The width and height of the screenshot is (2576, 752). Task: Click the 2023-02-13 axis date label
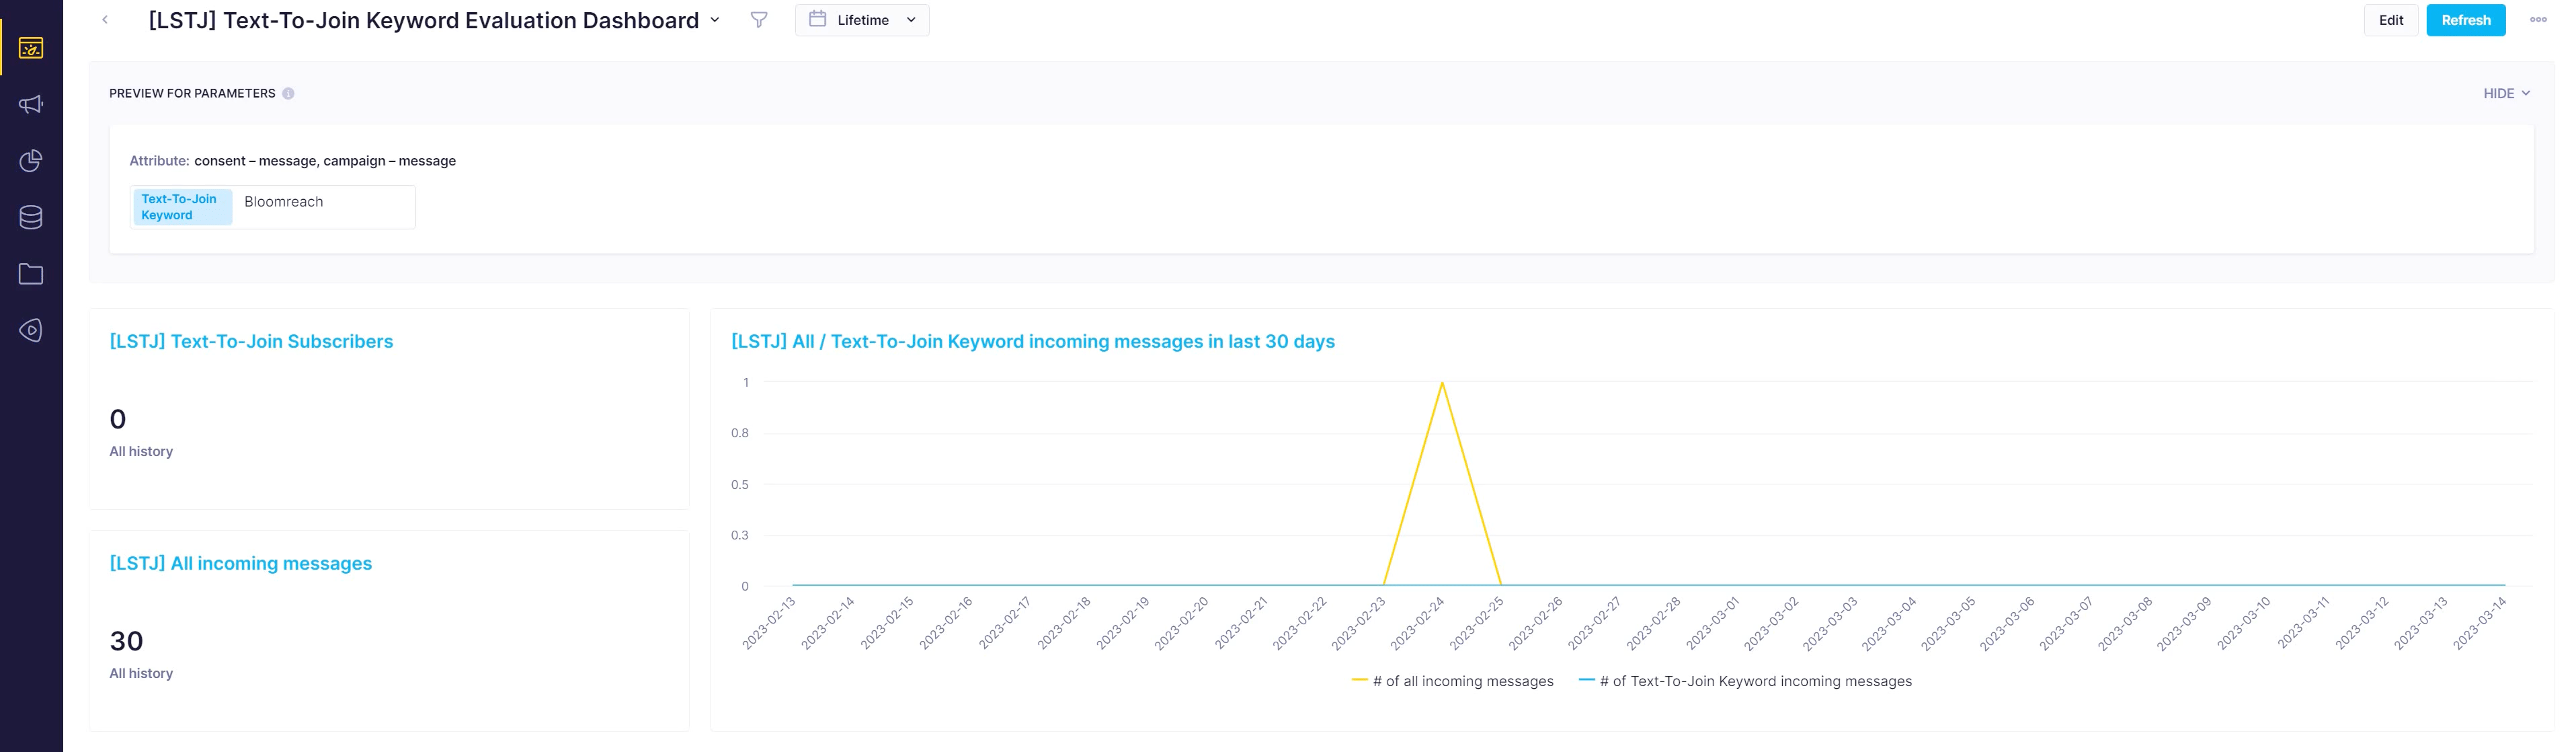point(770,622)
